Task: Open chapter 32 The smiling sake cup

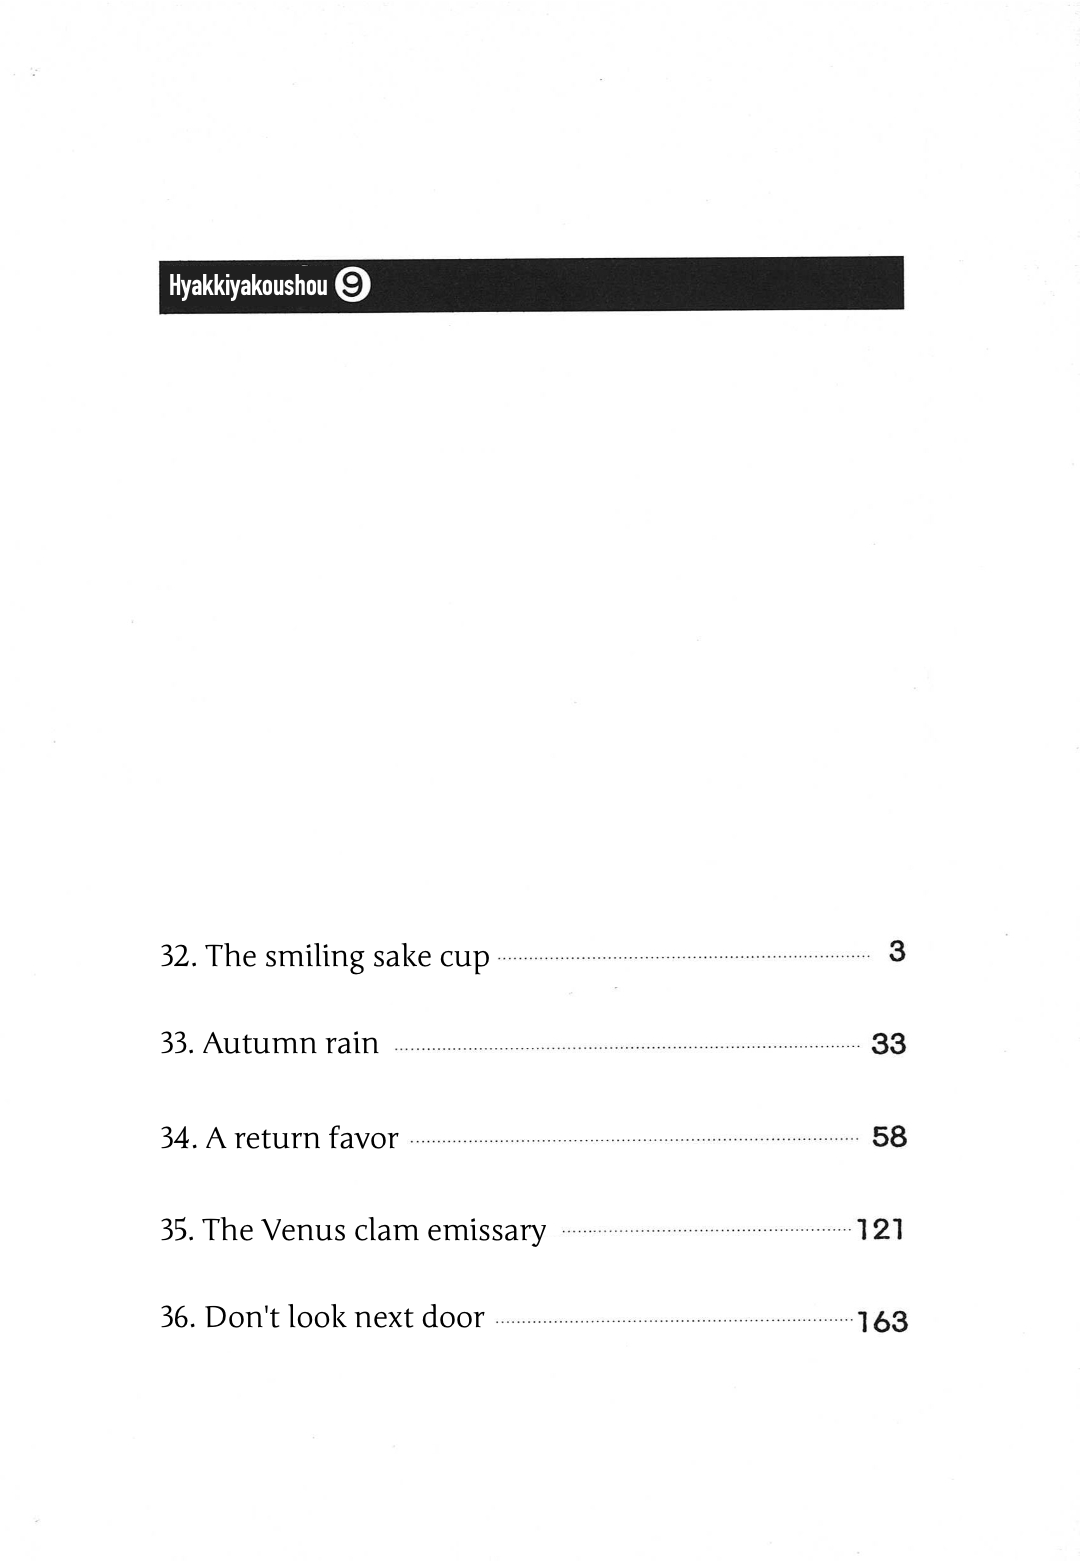Action: (325, 957)
